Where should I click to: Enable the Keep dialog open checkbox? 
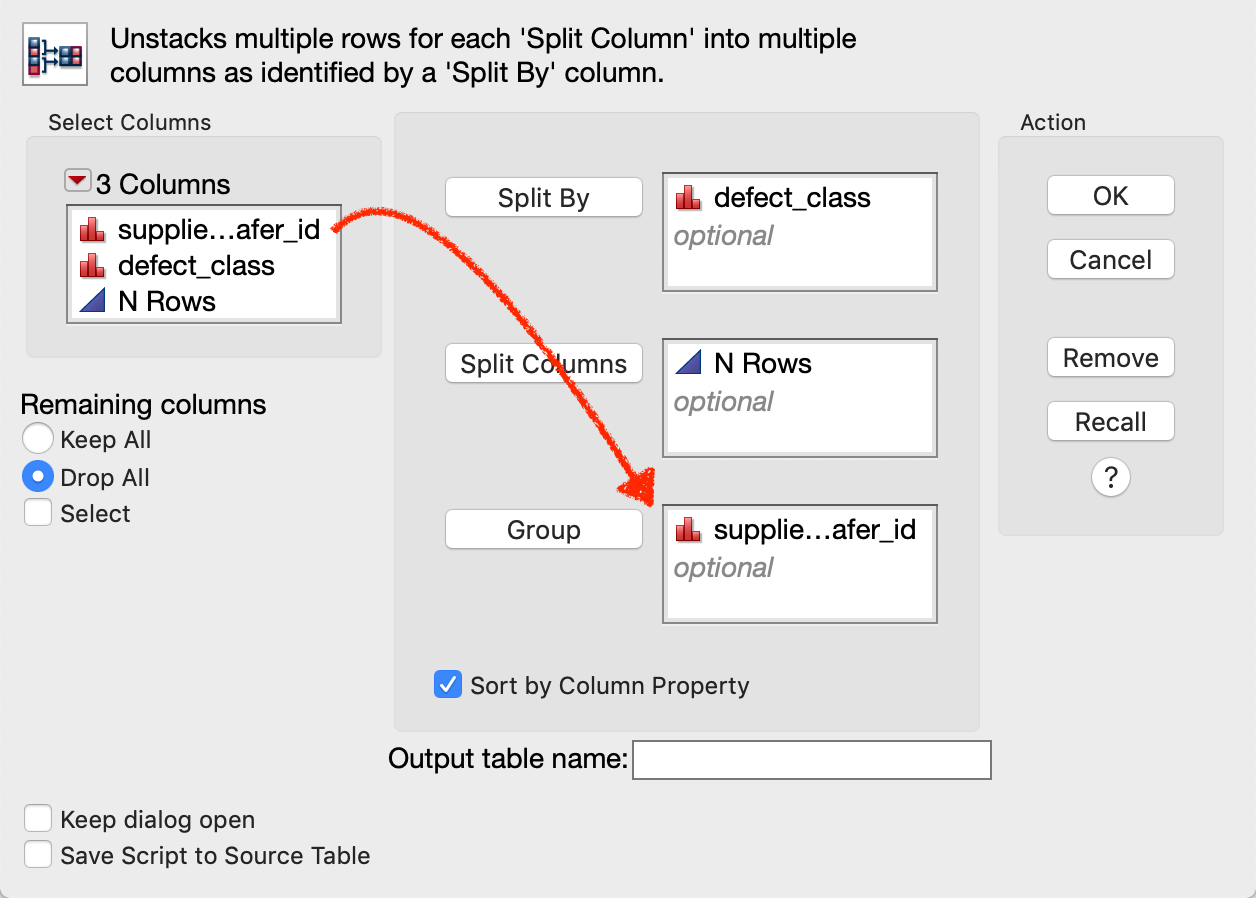pos(38,819)
